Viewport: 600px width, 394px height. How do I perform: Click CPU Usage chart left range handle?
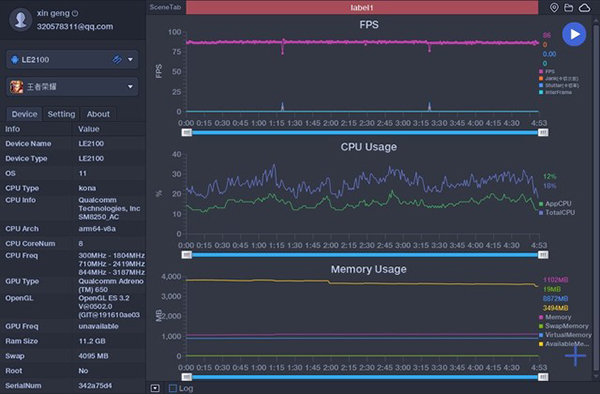point(187,255)
